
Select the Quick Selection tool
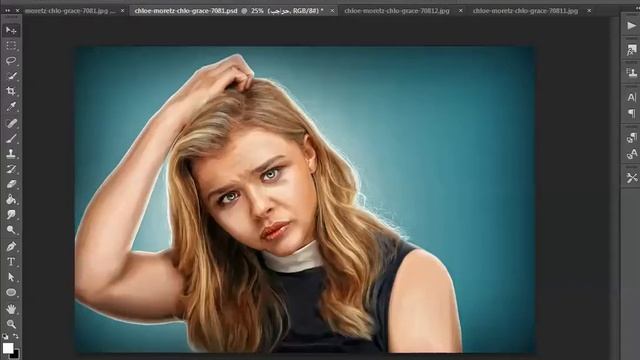pos(11,76)
